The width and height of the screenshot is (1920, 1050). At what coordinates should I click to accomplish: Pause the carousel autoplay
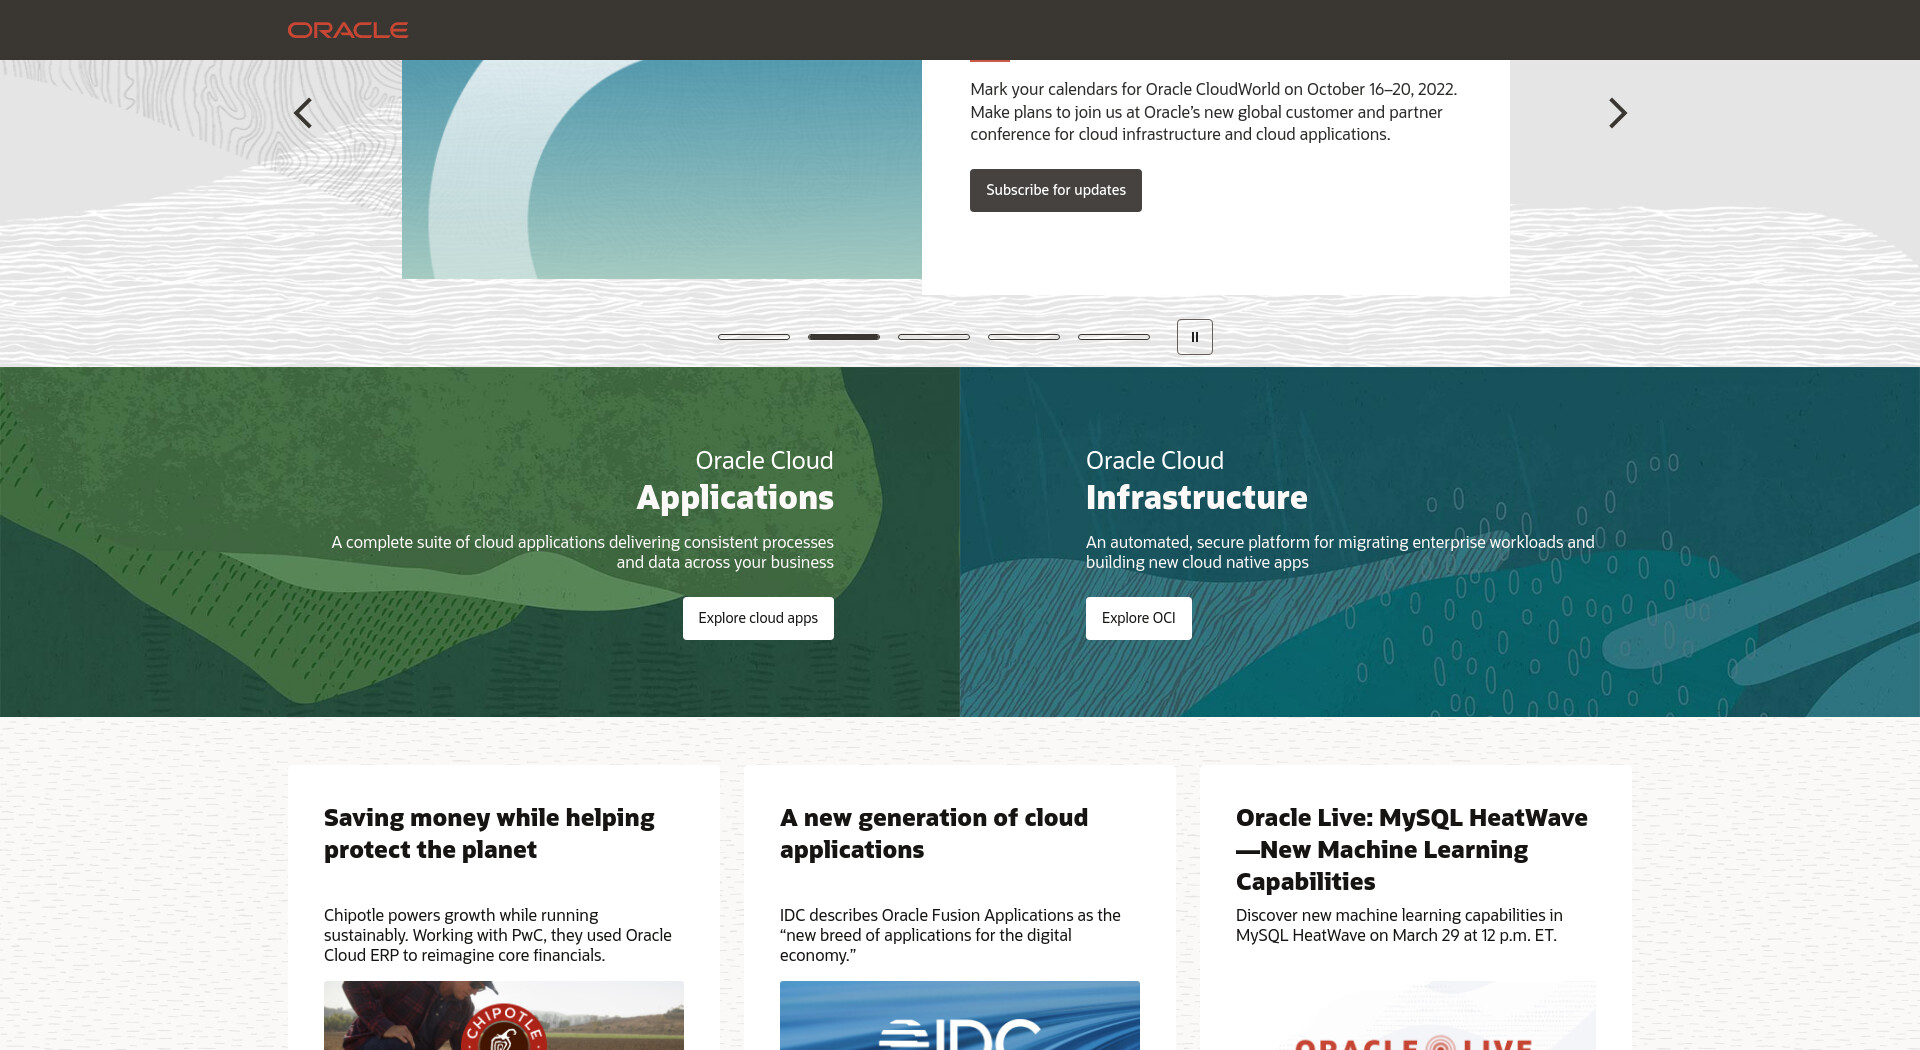coord(1195,337)
